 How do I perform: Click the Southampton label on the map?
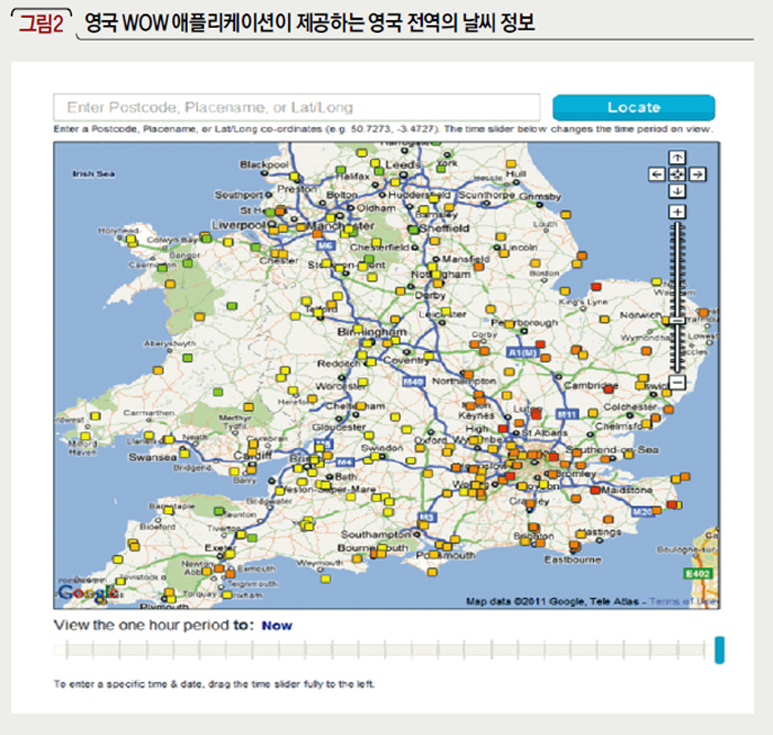(x=376, y=534)
